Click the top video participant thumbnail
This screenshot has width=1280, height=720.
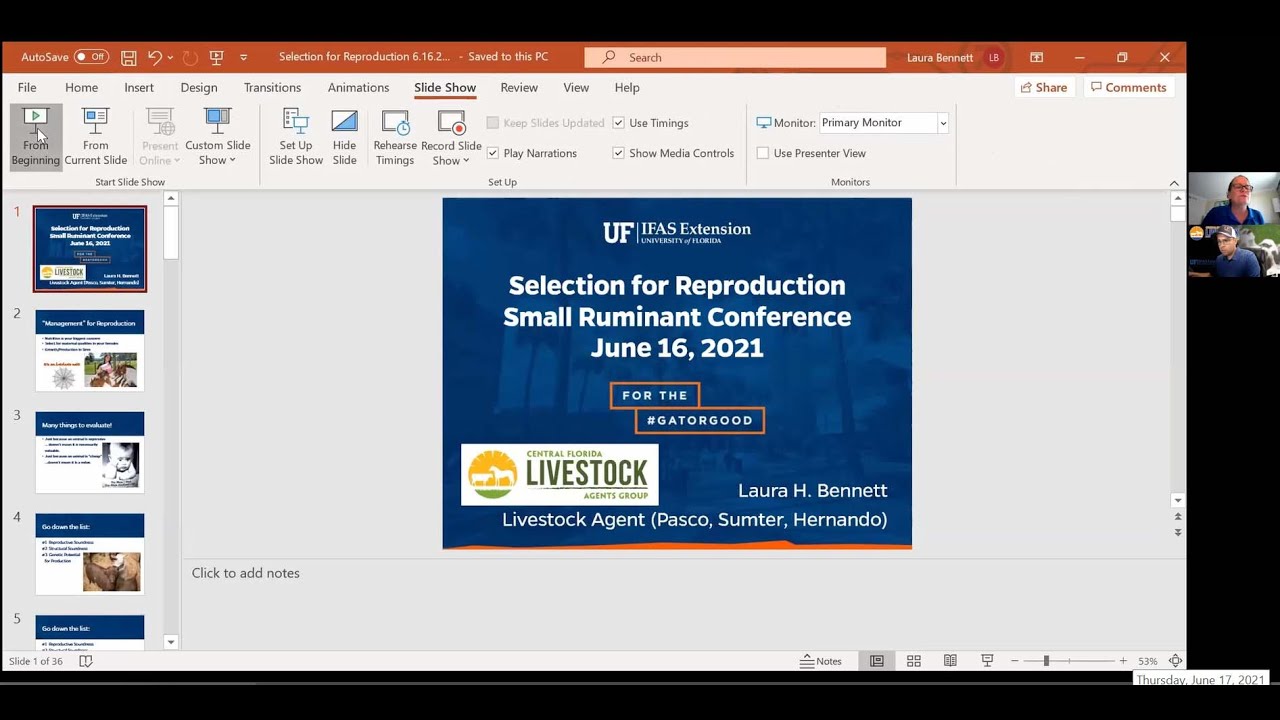click(1233, 198)
